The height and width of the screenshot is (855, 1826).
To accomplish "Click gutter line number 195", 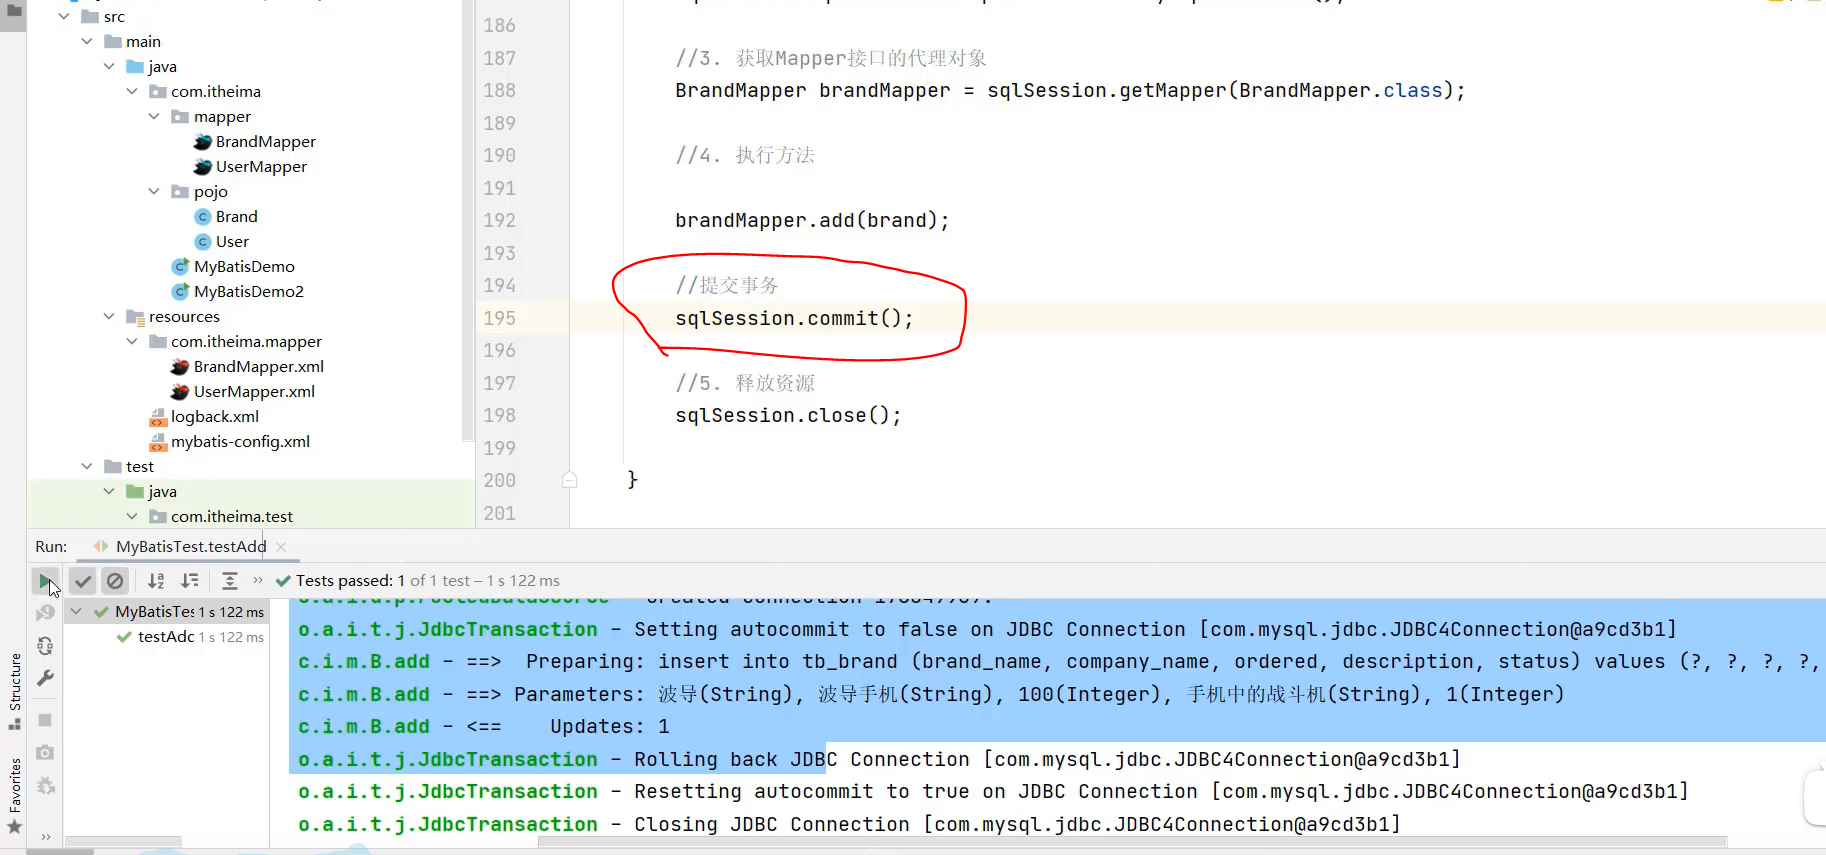I will point(500,318).
